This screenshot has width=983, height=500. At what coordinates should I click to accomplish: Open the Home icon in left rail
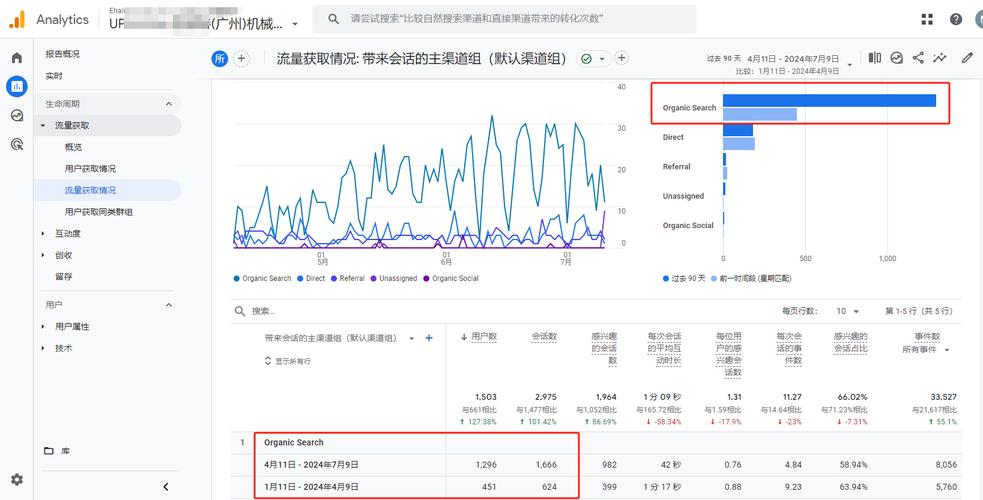click(17, 58)
